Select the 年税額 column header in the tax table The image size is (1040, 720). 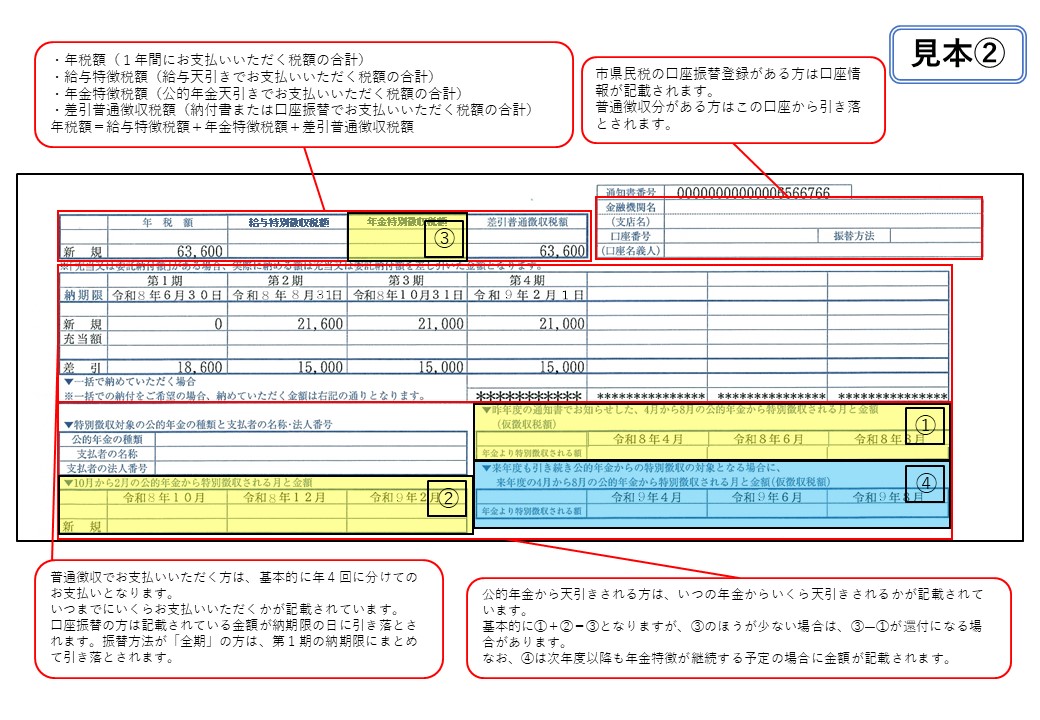[x=167, y=223]
